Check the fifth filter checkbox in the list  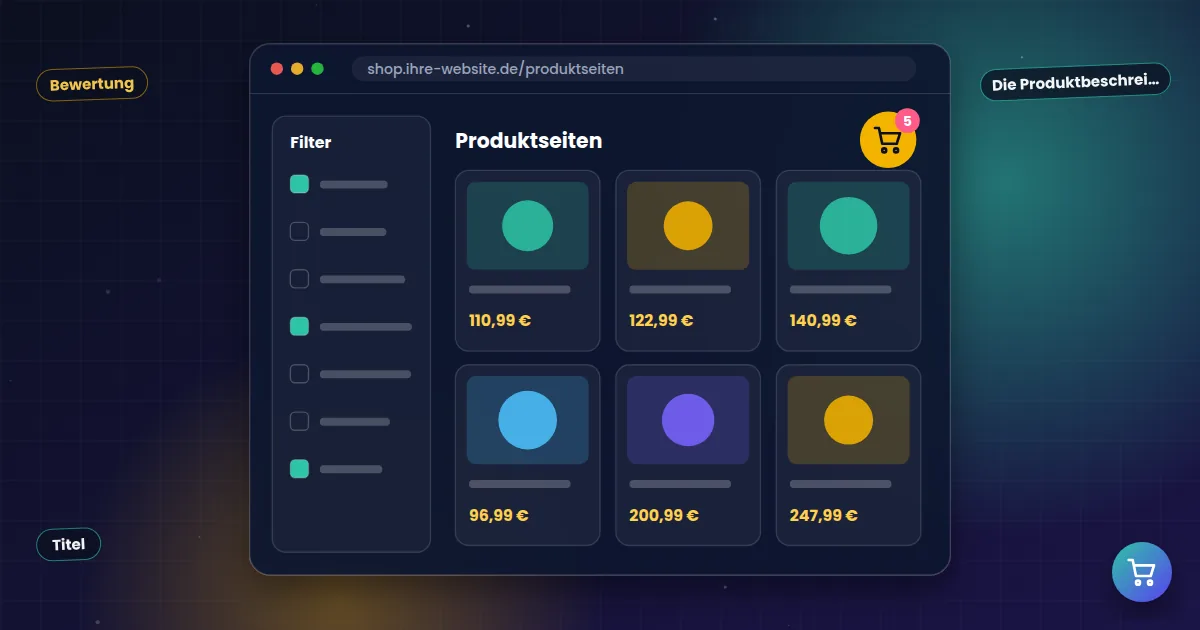click(299, 374)
